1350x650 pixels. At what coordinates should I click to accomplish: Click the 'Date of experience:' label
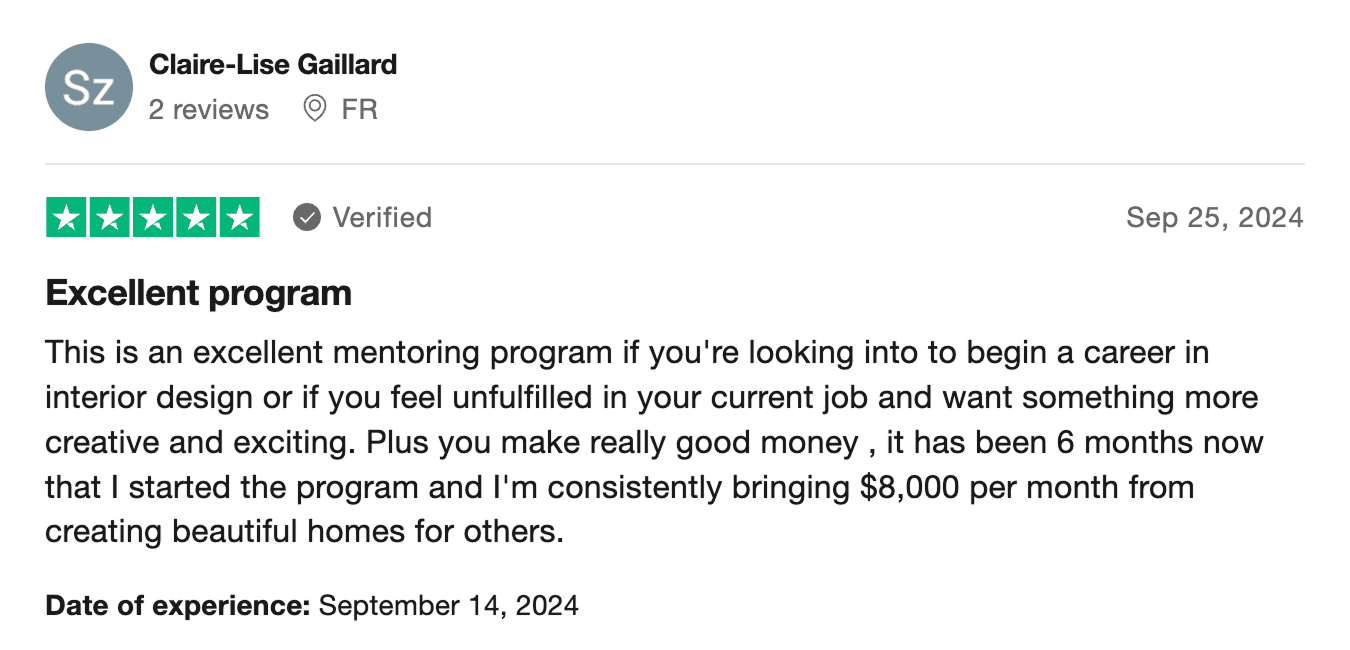178,605
